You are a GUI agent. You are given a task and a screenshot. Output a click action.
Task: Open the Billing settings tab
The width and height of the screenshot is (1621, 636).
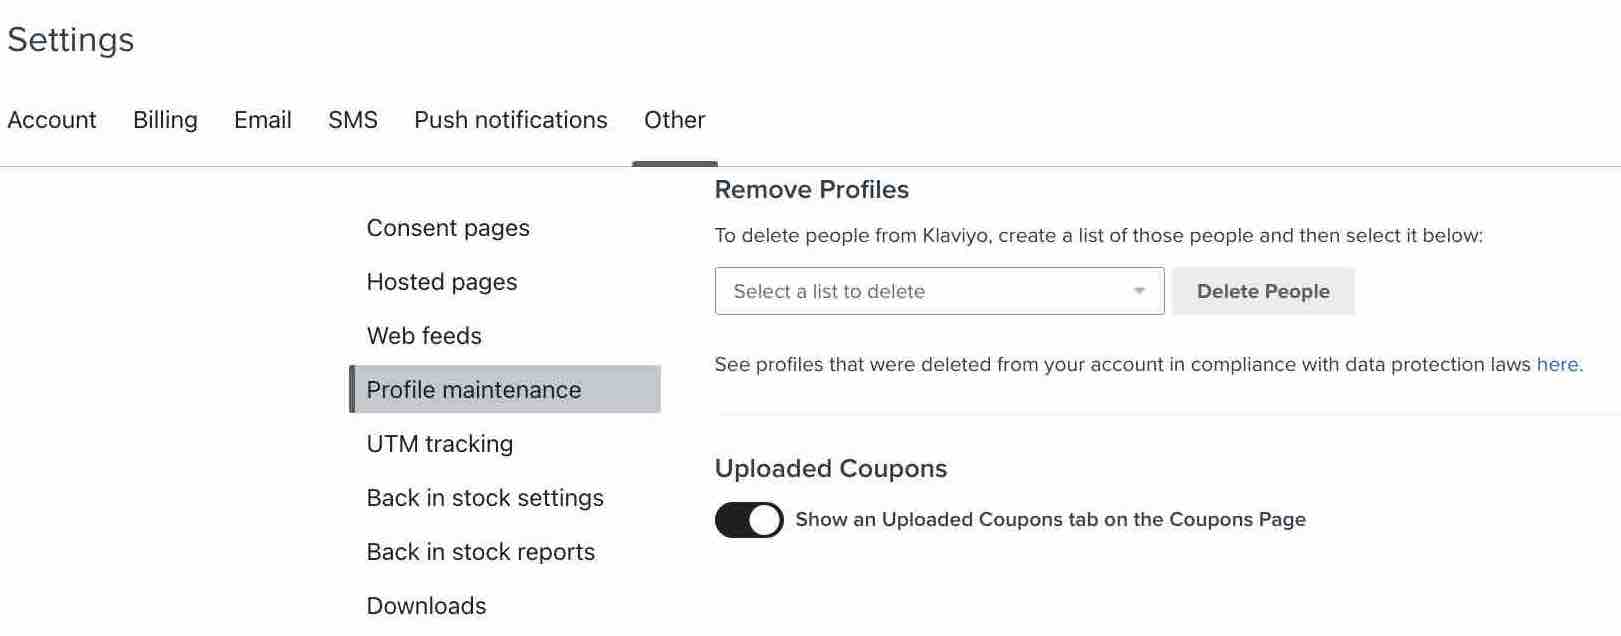[x=164, y=120]
